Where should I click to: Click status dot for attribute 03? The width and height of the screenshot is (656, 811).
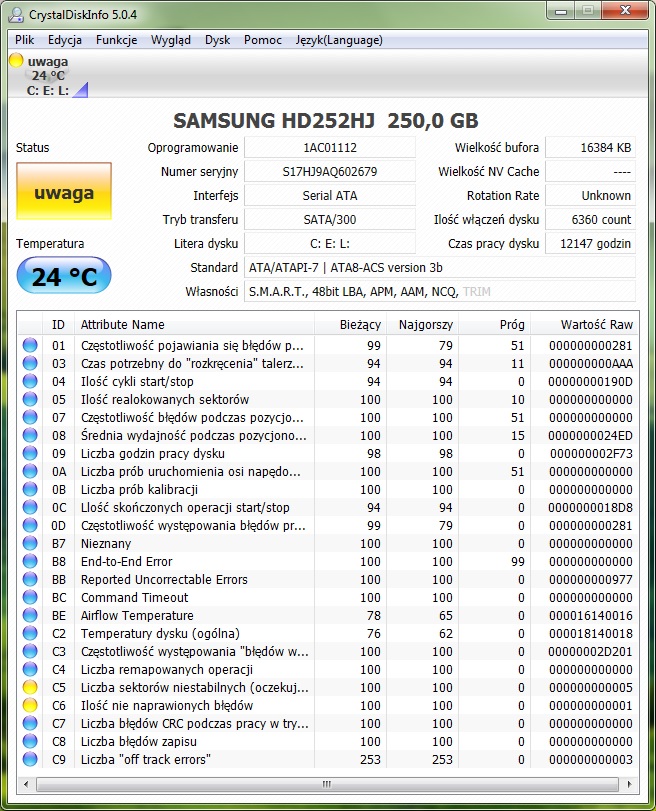[x=30, y=363]
